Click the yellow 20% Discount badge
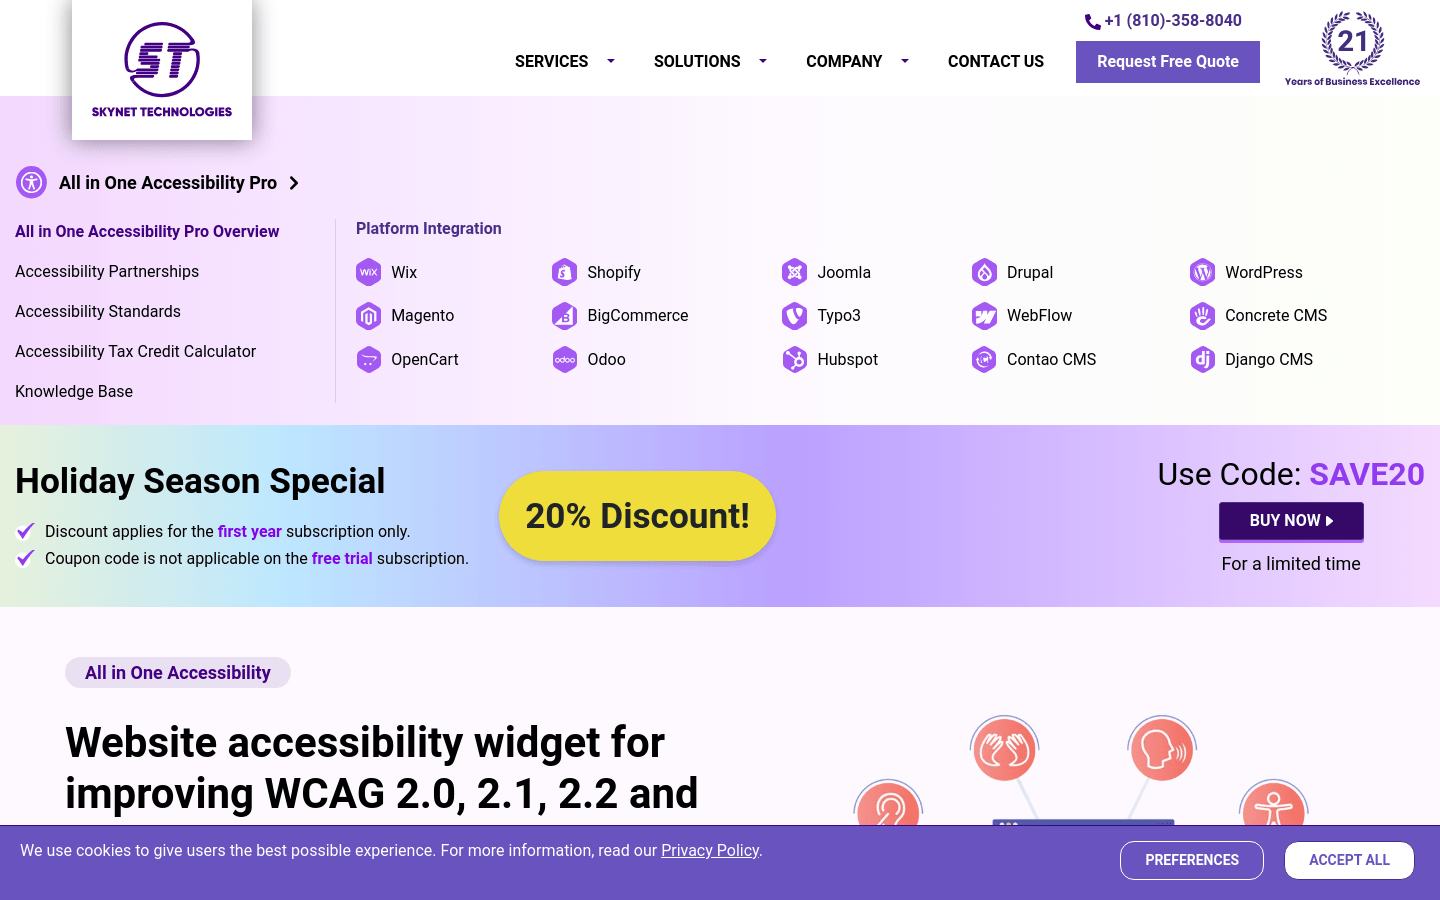This screenshot has height=900, width=1440. point(637,516)
